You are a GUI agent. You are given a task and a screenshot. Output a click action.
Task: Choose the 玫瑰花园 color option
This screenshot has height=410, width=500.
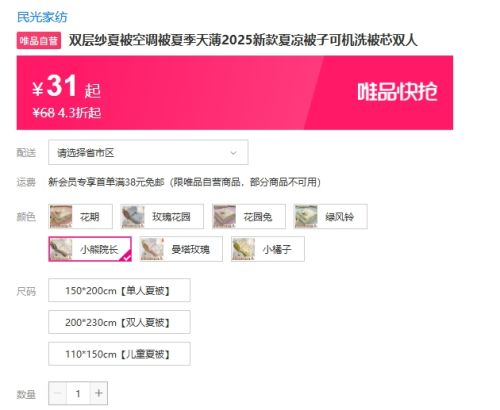(162, 217)
